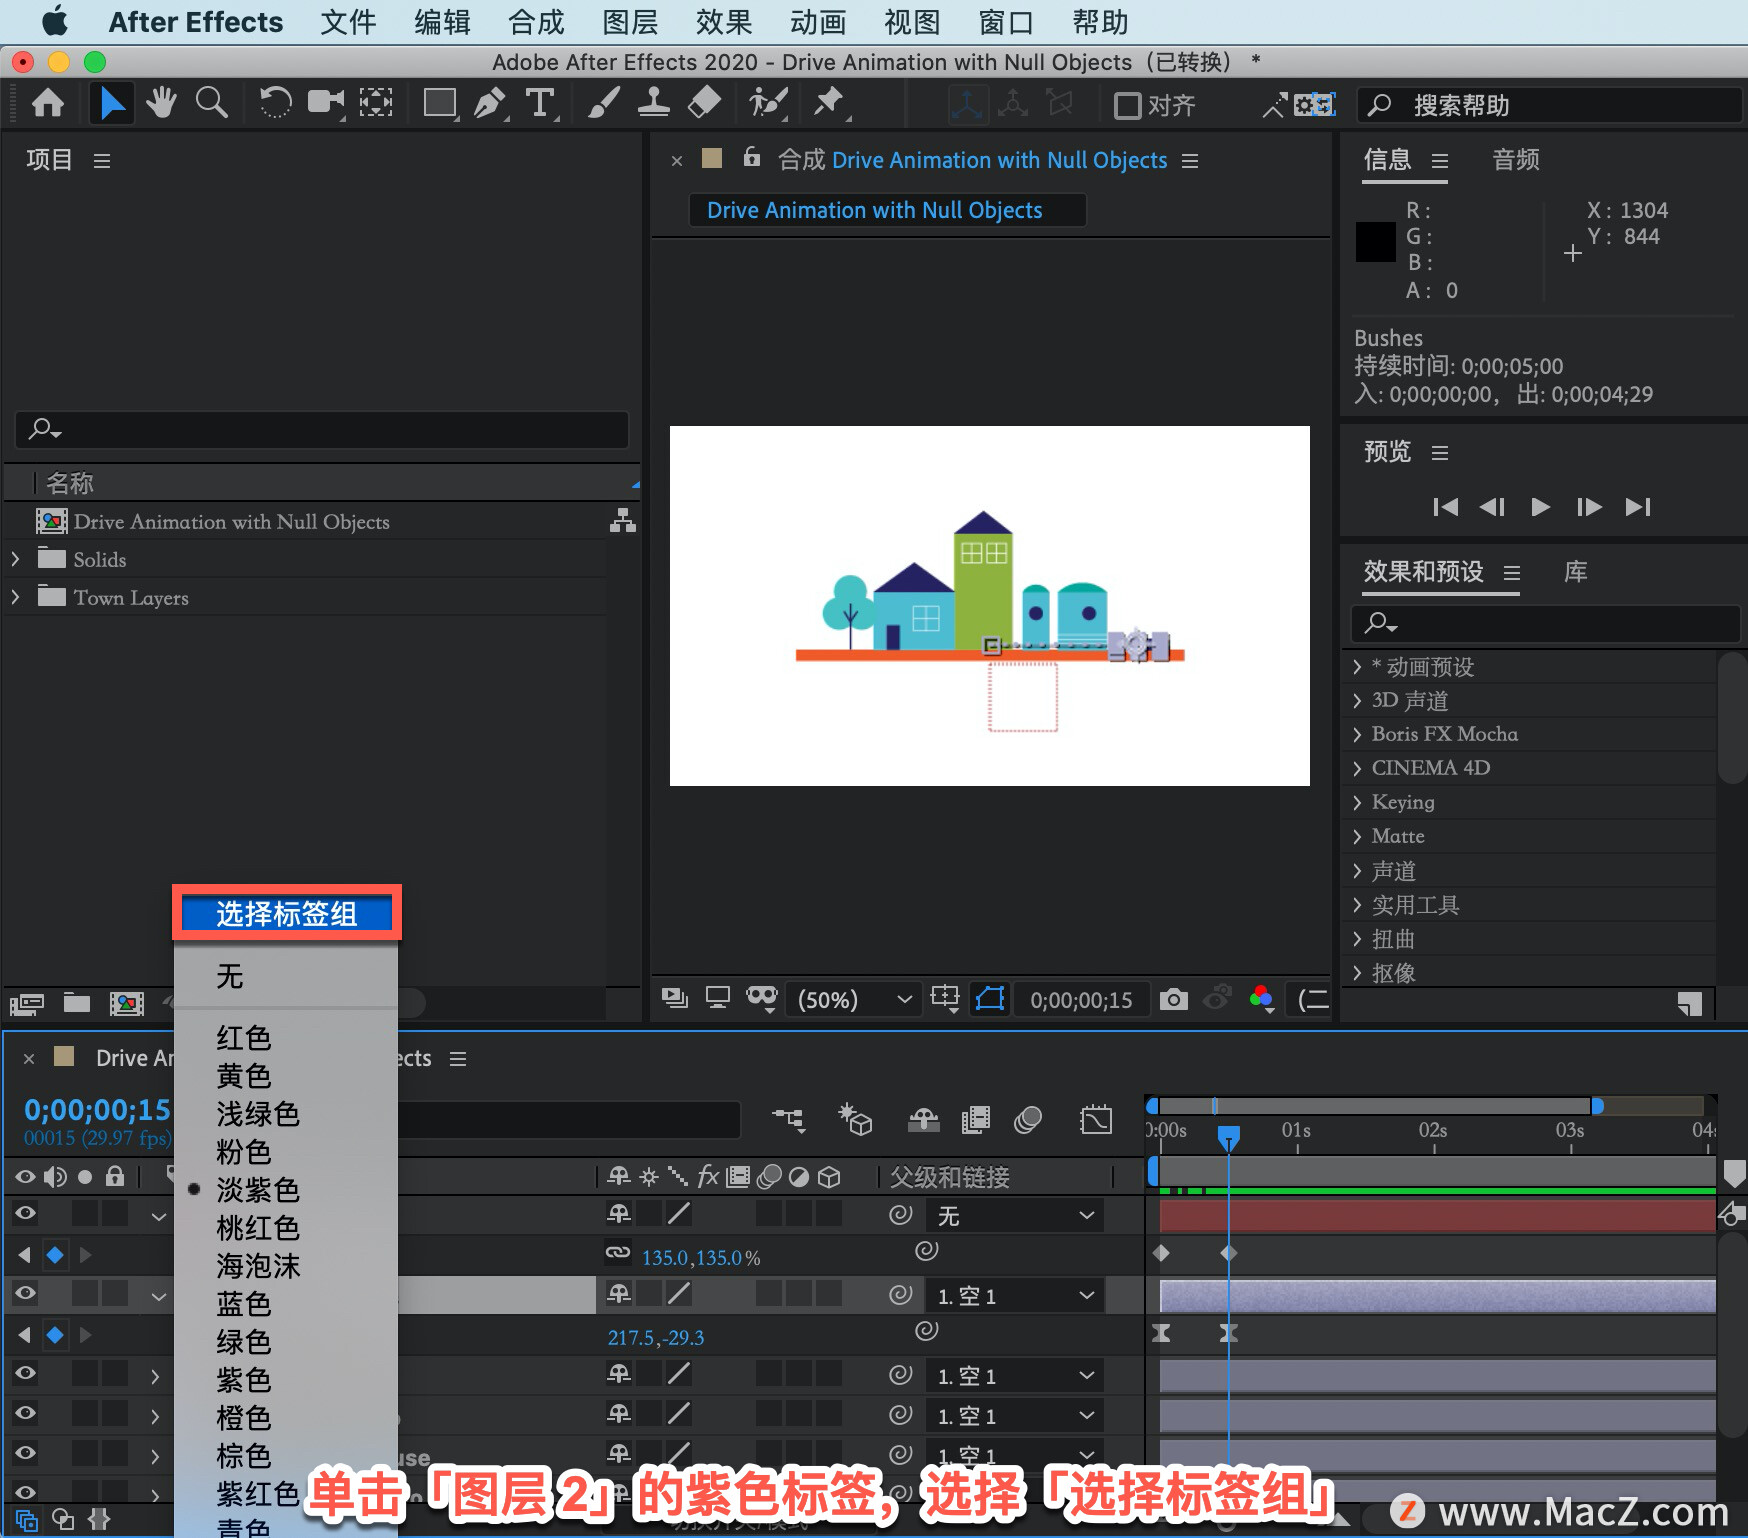Image resolution: width=1748 pixels, height=1538 pixels.
Task: Click the snapshot camera icon in viewer
Action: (1174, 999)
